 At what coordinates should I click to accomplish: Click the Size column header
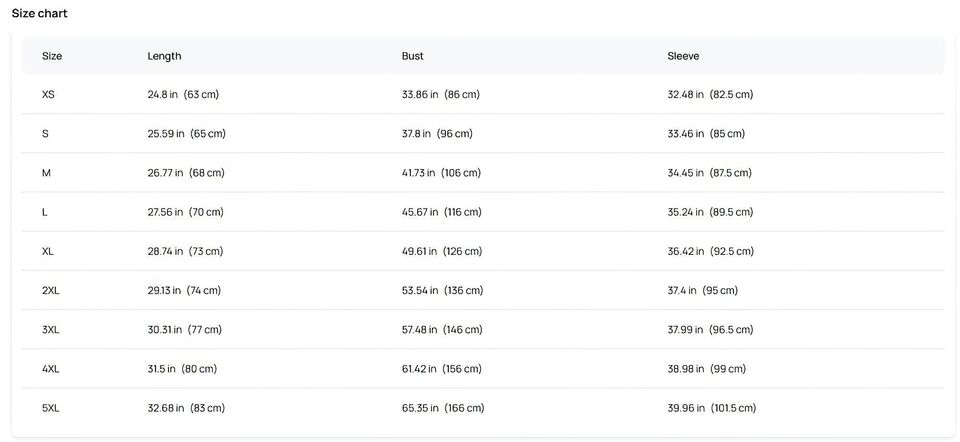point(52,56)
